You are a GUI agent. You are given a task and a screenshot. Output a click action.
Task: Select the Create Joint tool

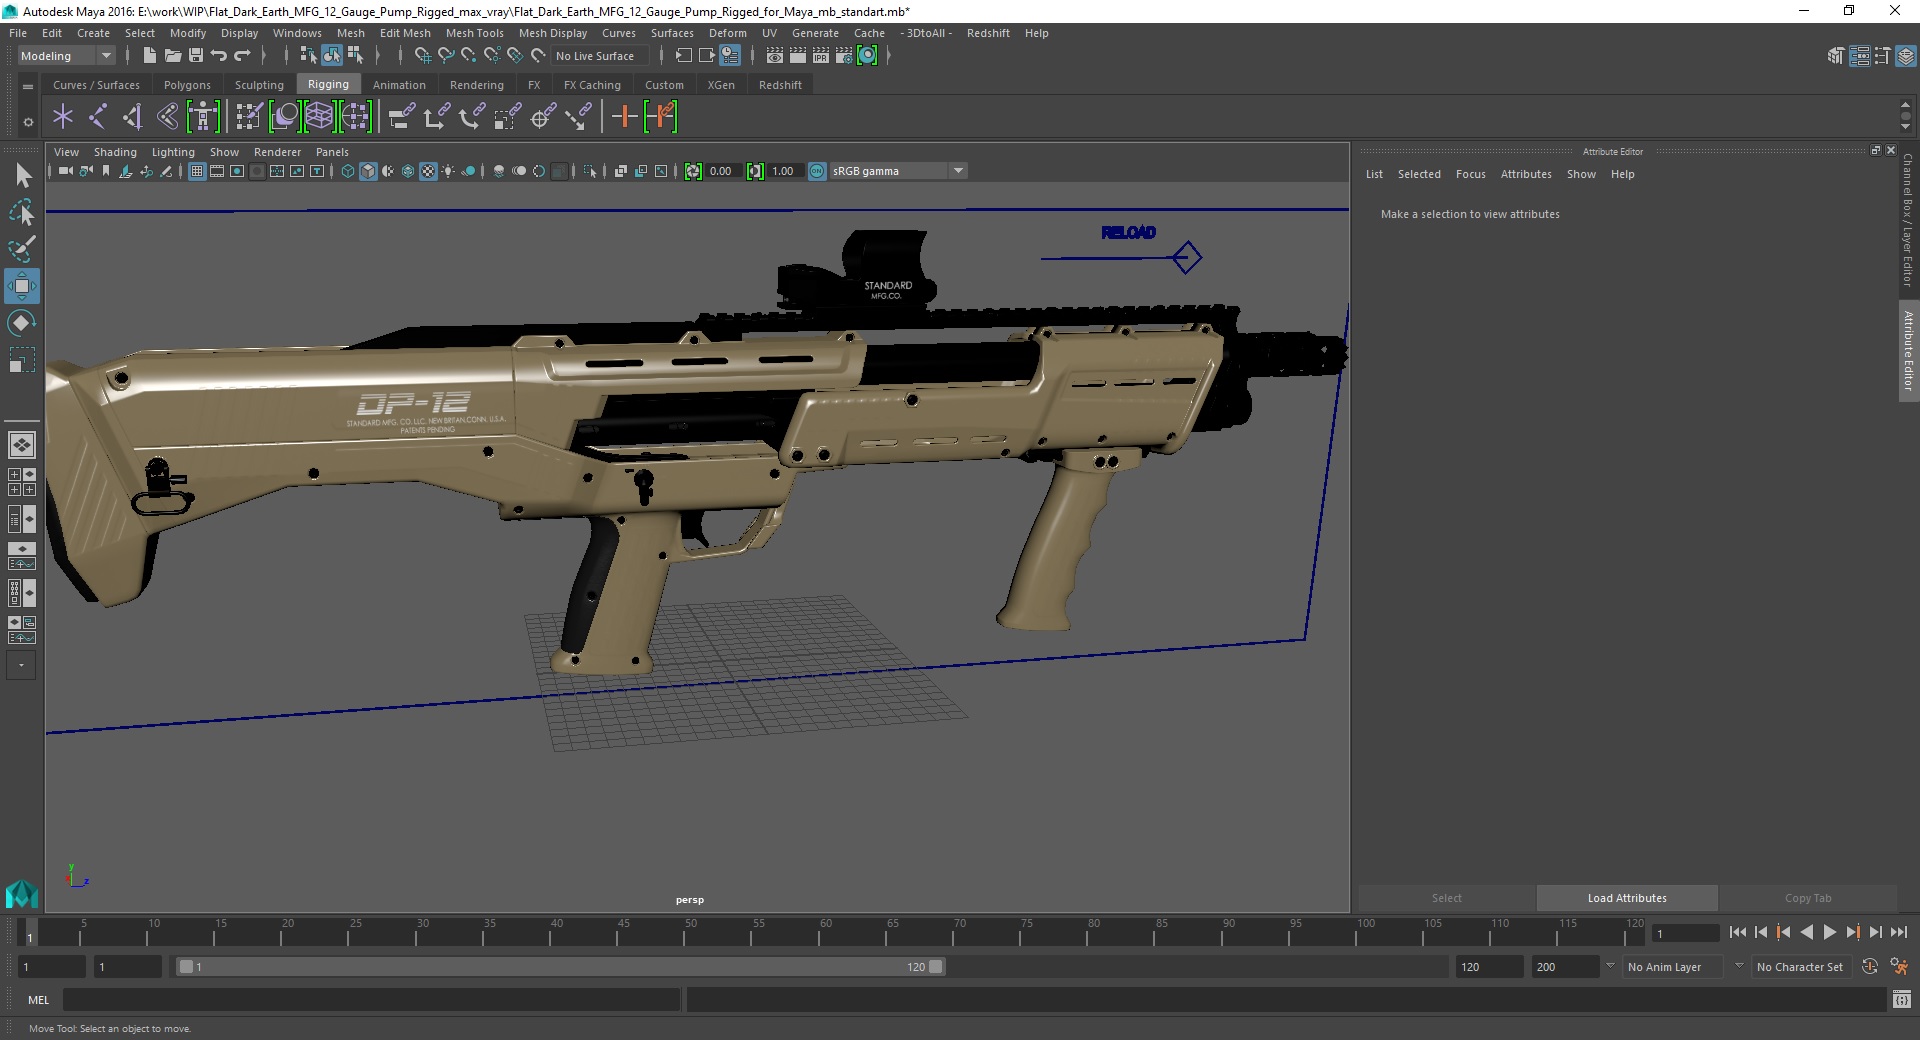pyautogui.click(x=98, y=117)
